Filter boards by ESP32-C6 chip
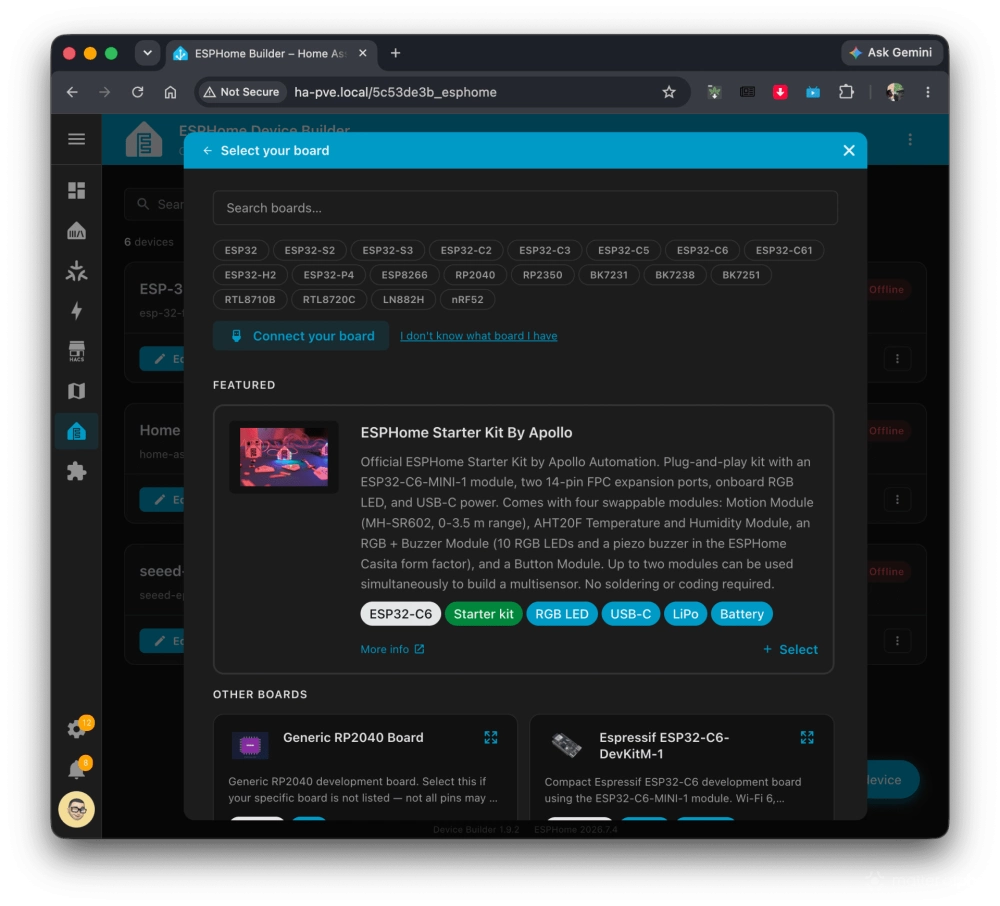Viewport: 1000px width, 906px height. click(x=702, y=251)
